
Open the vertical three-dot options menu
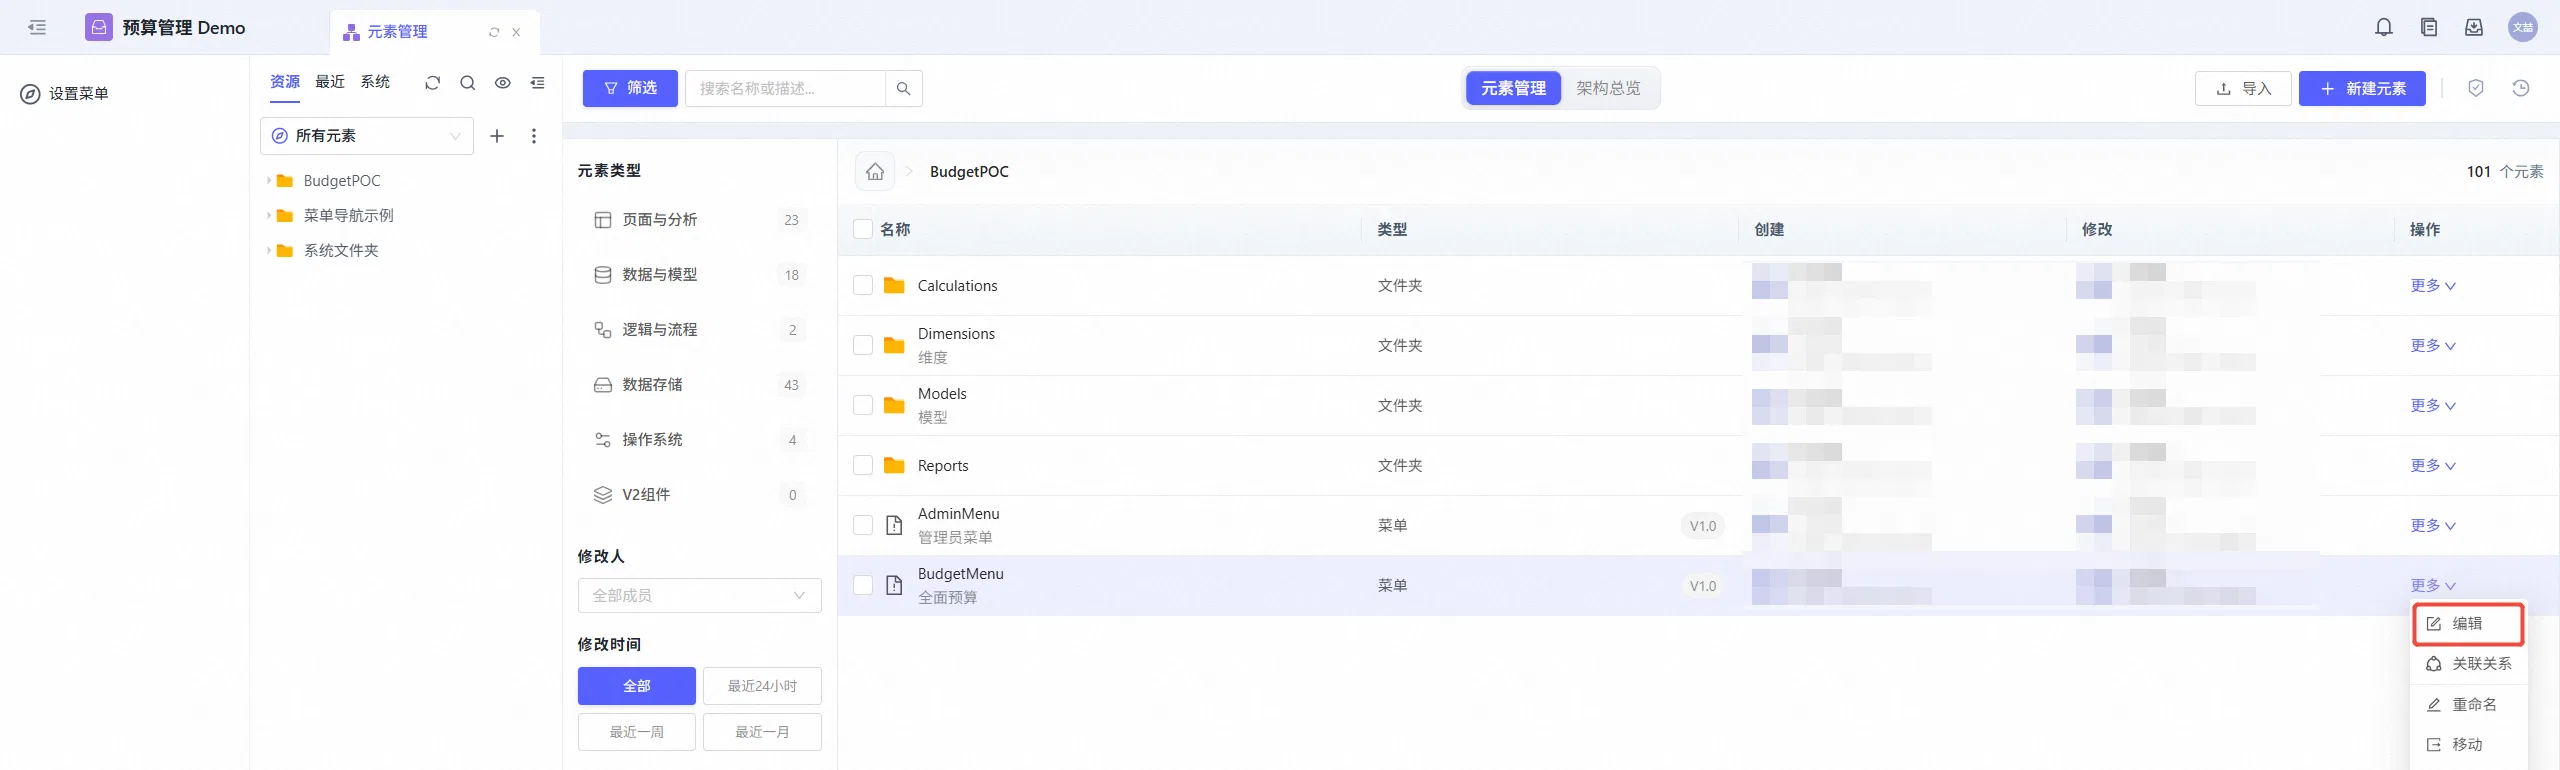(534, 136)
